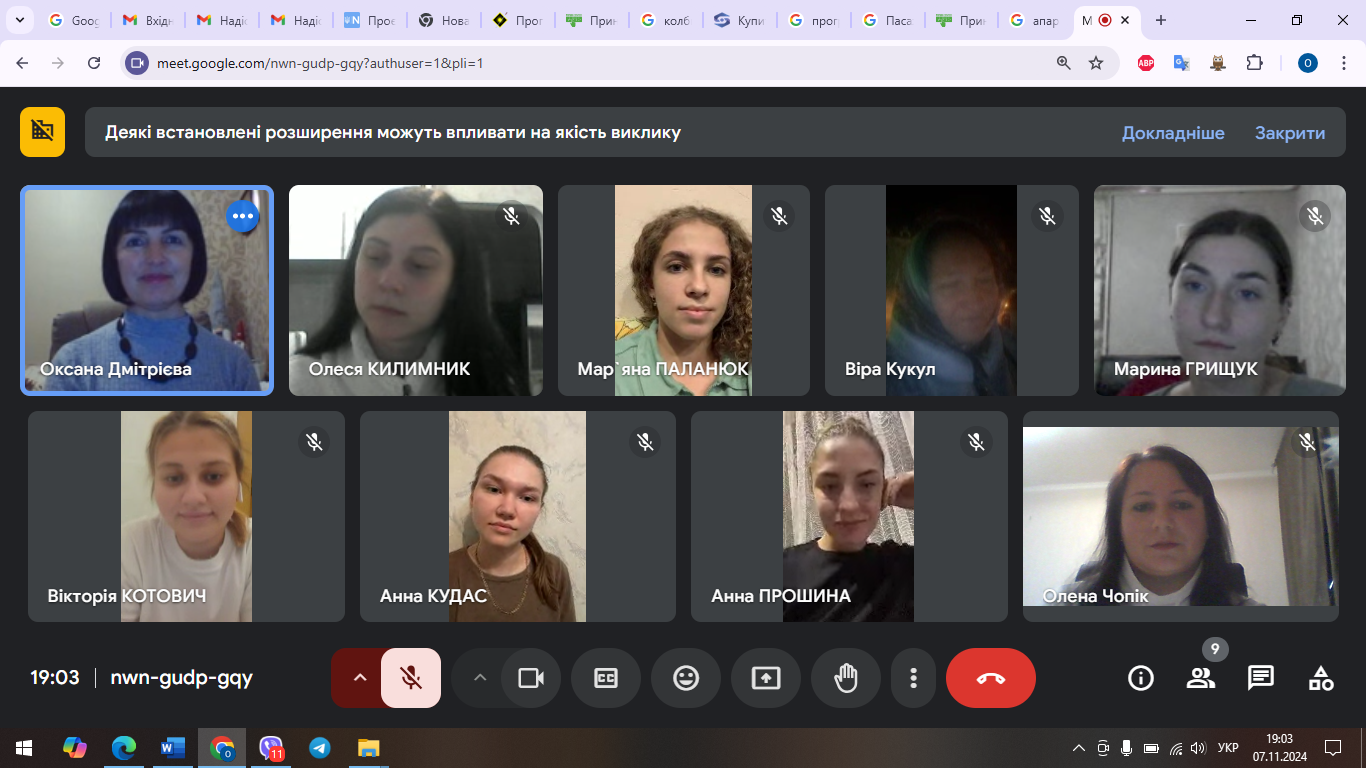Image resolution: width=1366 pixels, height=768 pixels.
Task: Expand audio settings arrow beside microphone
Action: coord(360,678)
